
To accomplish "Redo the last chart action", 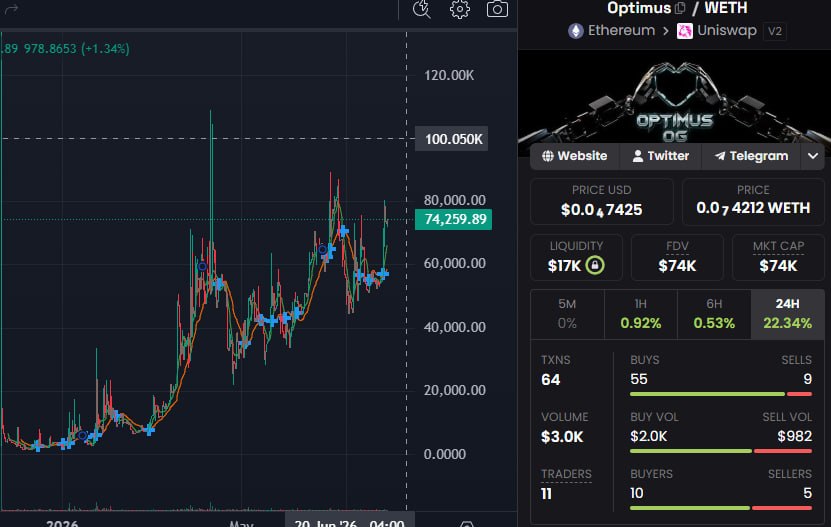I will pos(12,9).
